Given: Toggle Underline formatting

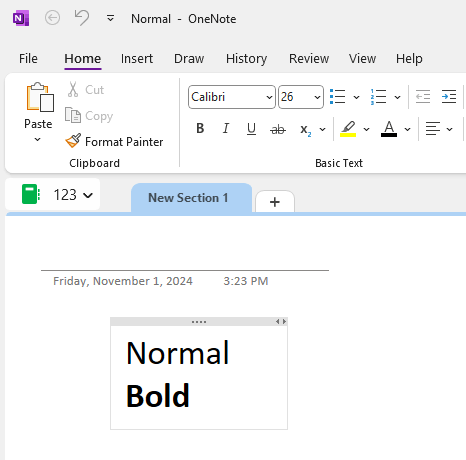Looking at the screenshot, I should tap(251, 129).
